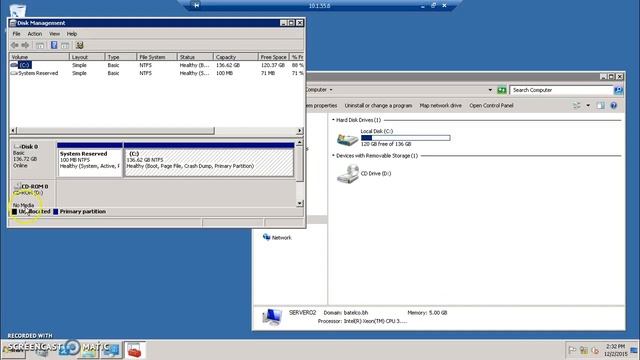This screenshot has height=360, width=640.
Task: Open the View menu in Disk Management
Action: coord(54,34)
